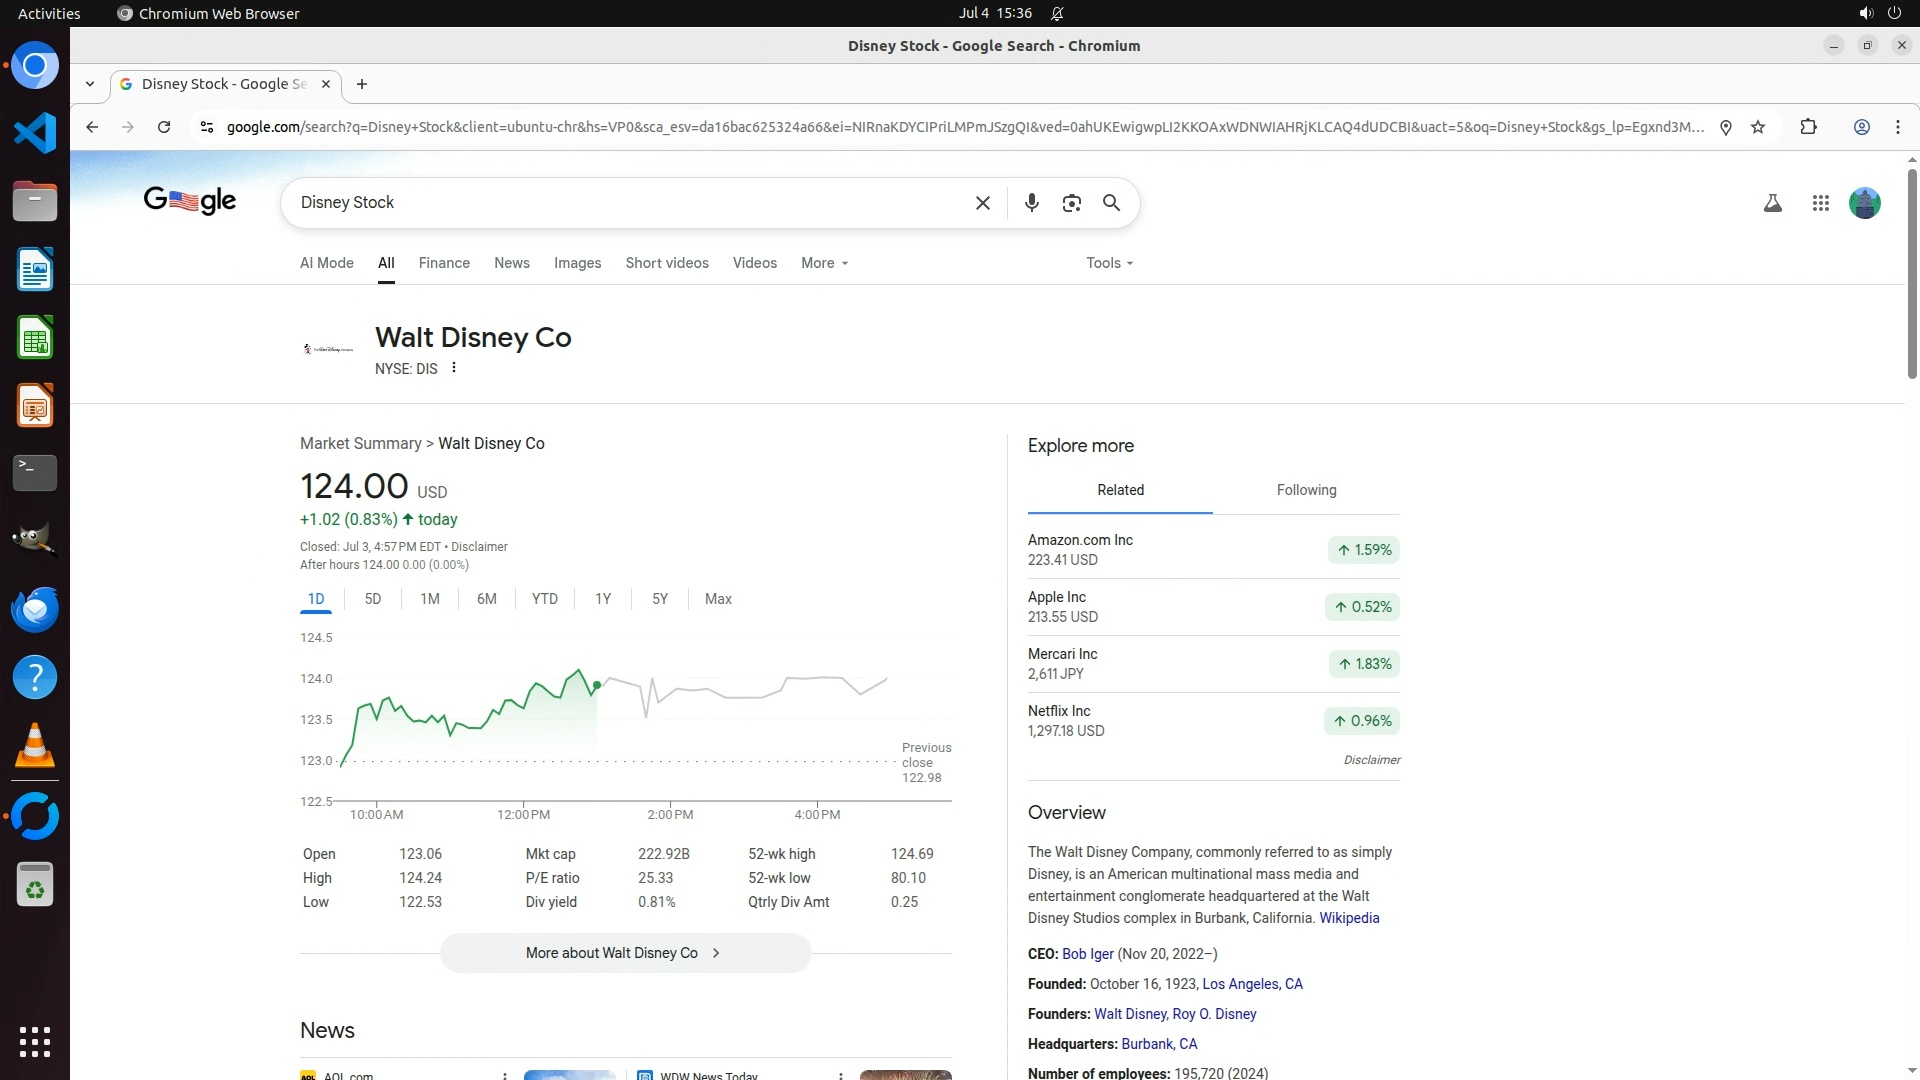Switch to the Finance search tab
1920x1080 pixels.
(444, 263)
